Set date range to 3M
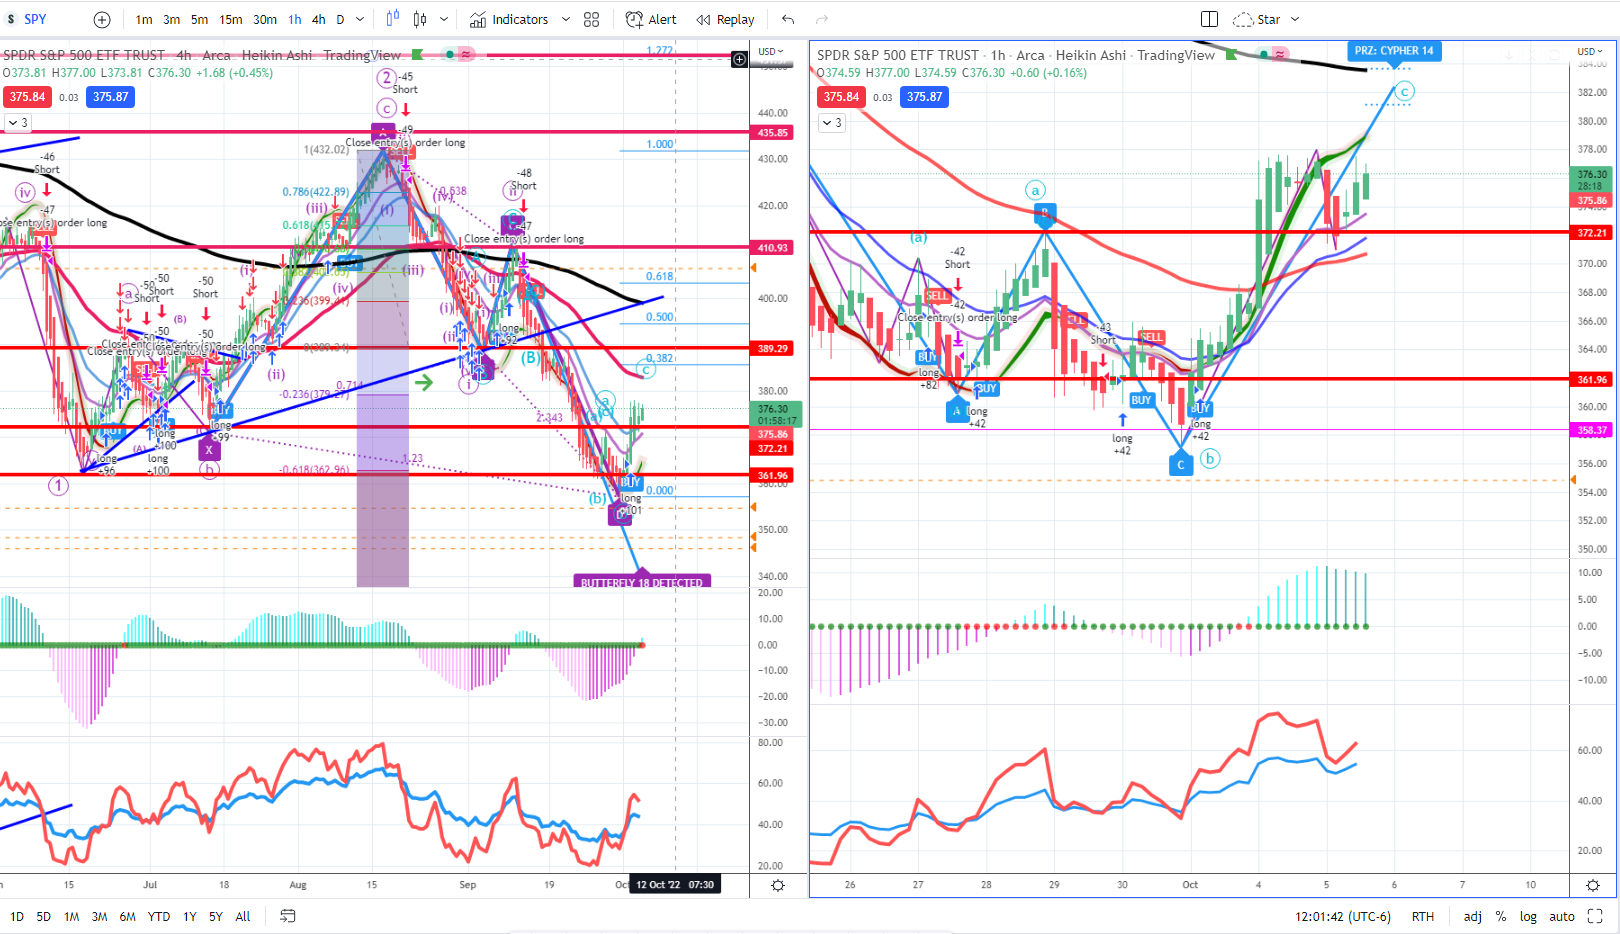Viewport: 1620px width, 934px height. click(x=99, y=916)
